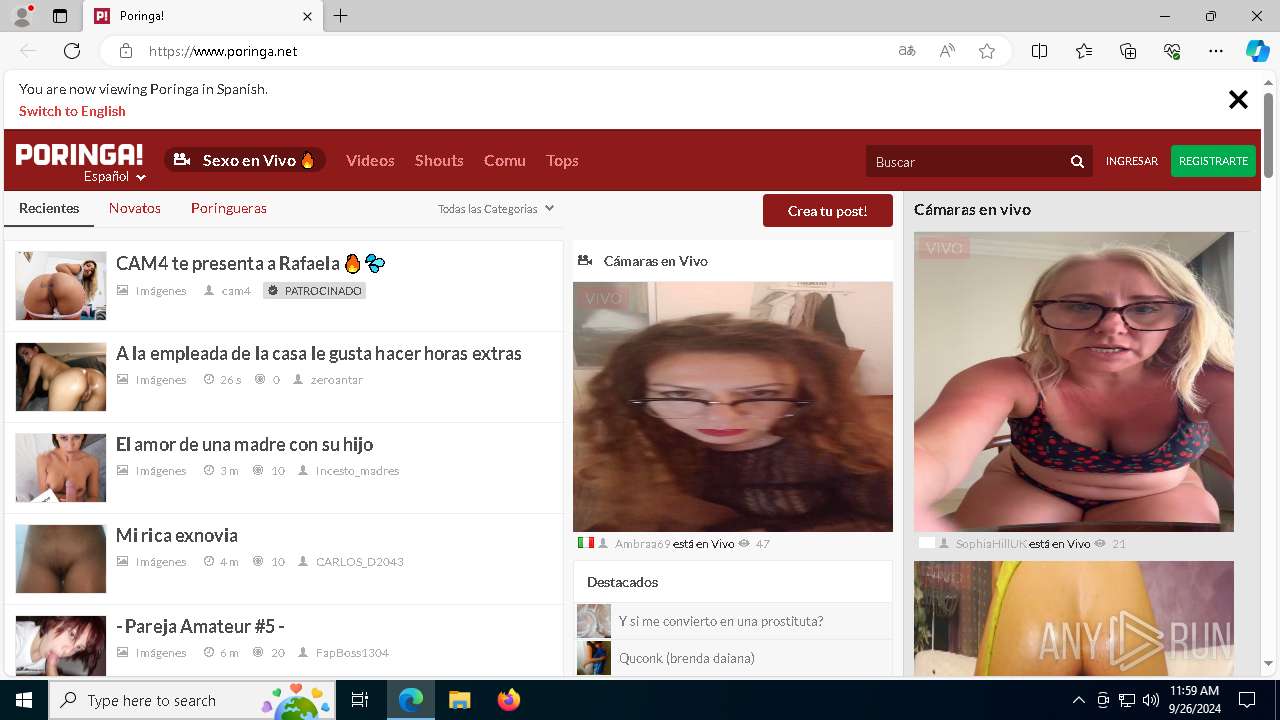The width and height of the screenshot is (1280, 720).
Task: Open the Copilot sidebar icon
Action: (x=1258, y=51)
